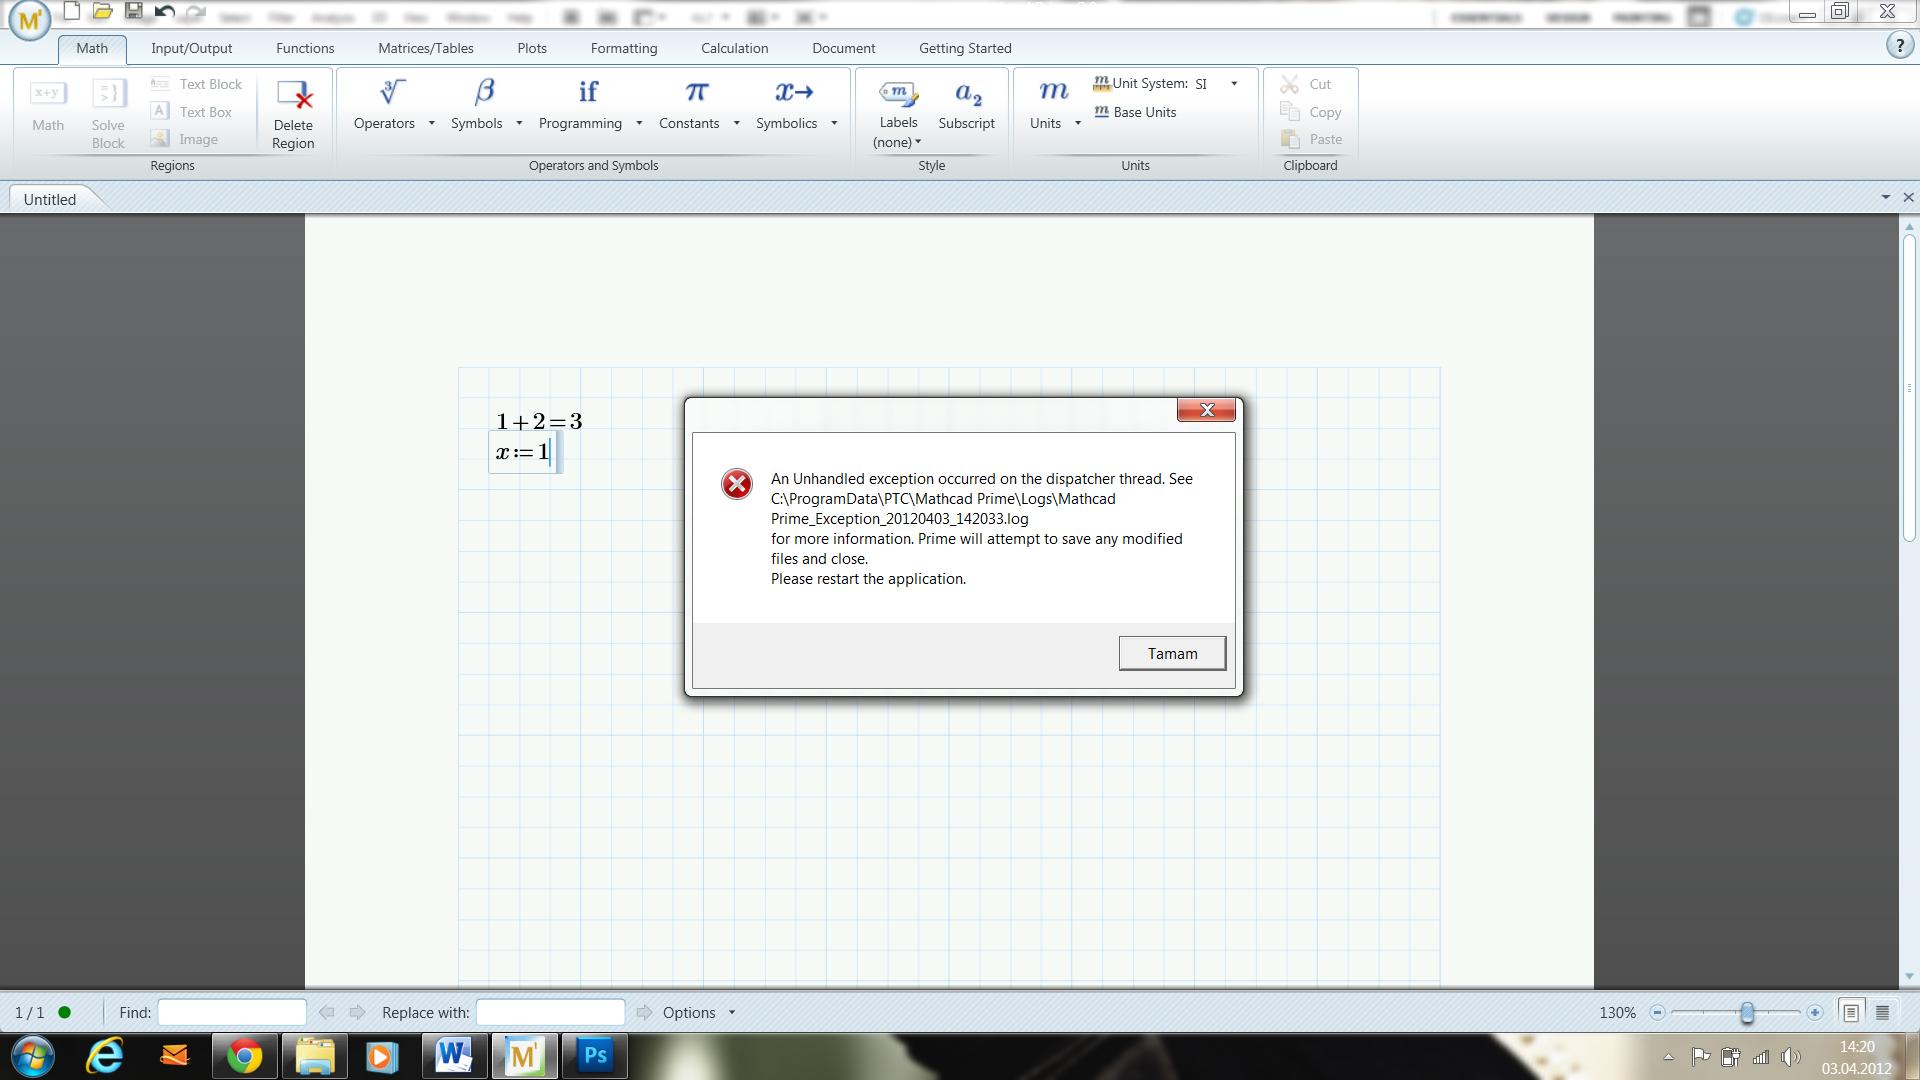This screenshot has height=1080, width=1920.
Task: Open the Symbolics x-arrow icon
Action: 794,92
